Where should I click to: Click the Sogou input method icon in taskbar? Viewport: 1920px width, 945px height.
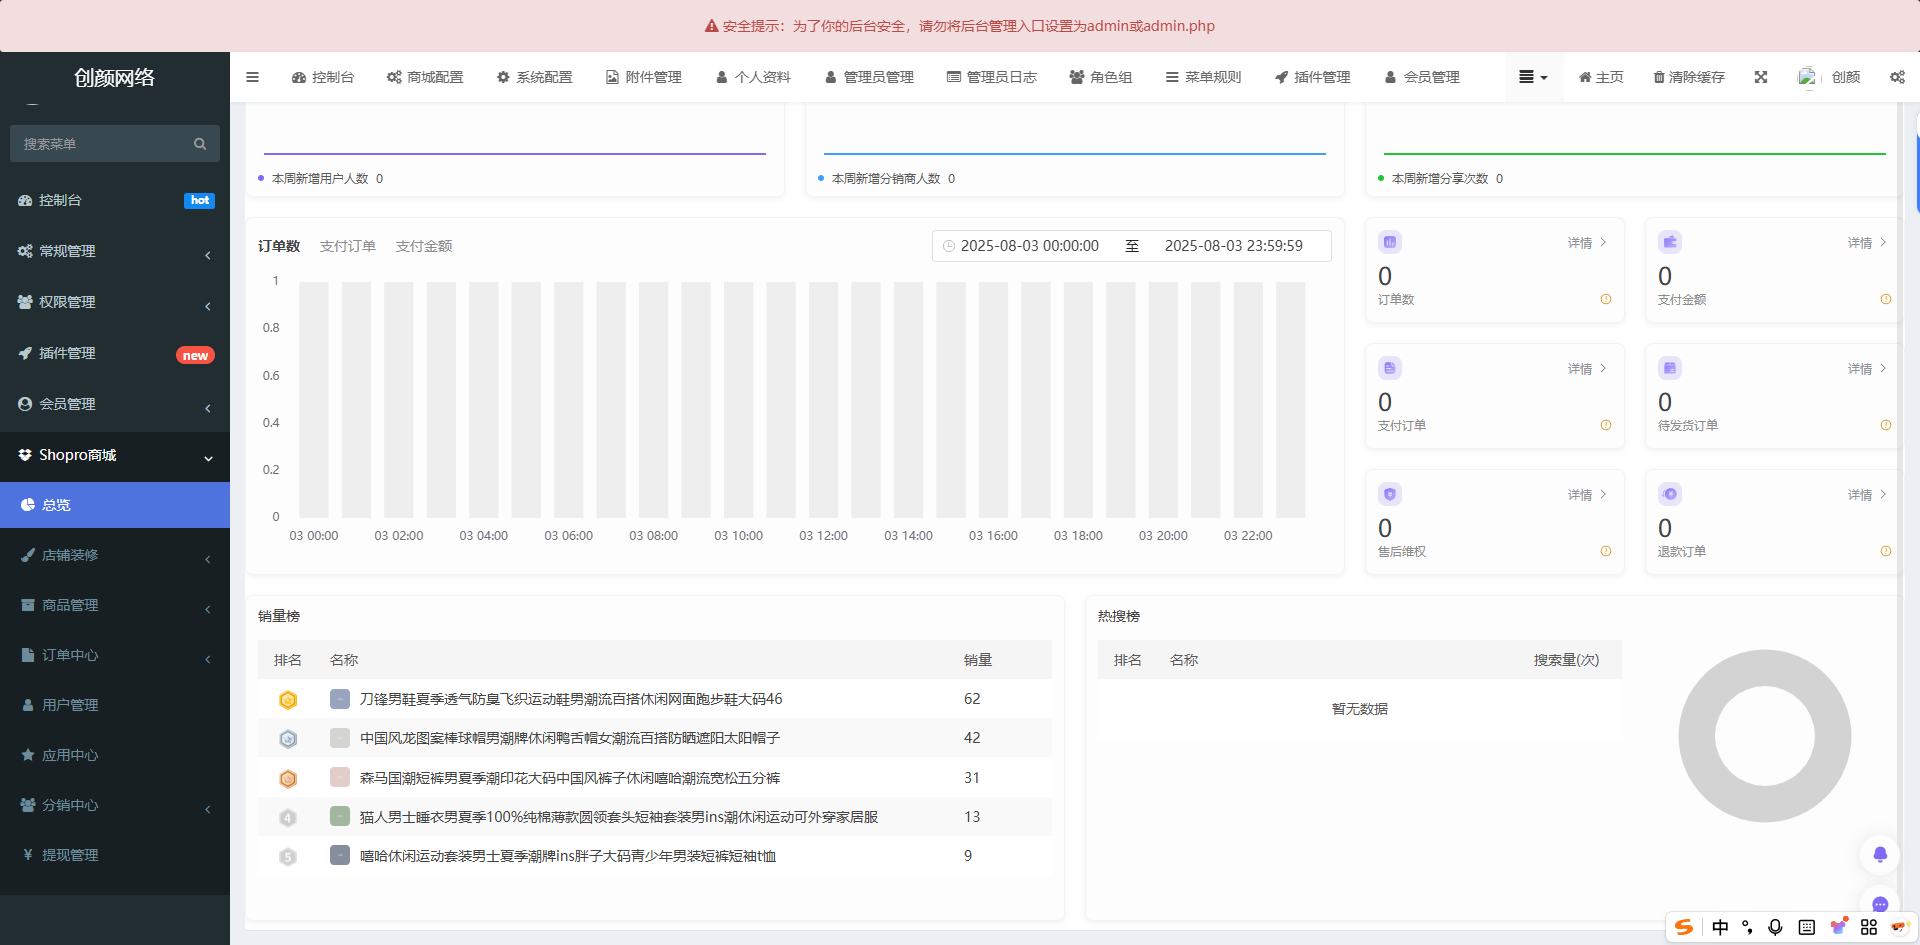1684,928
